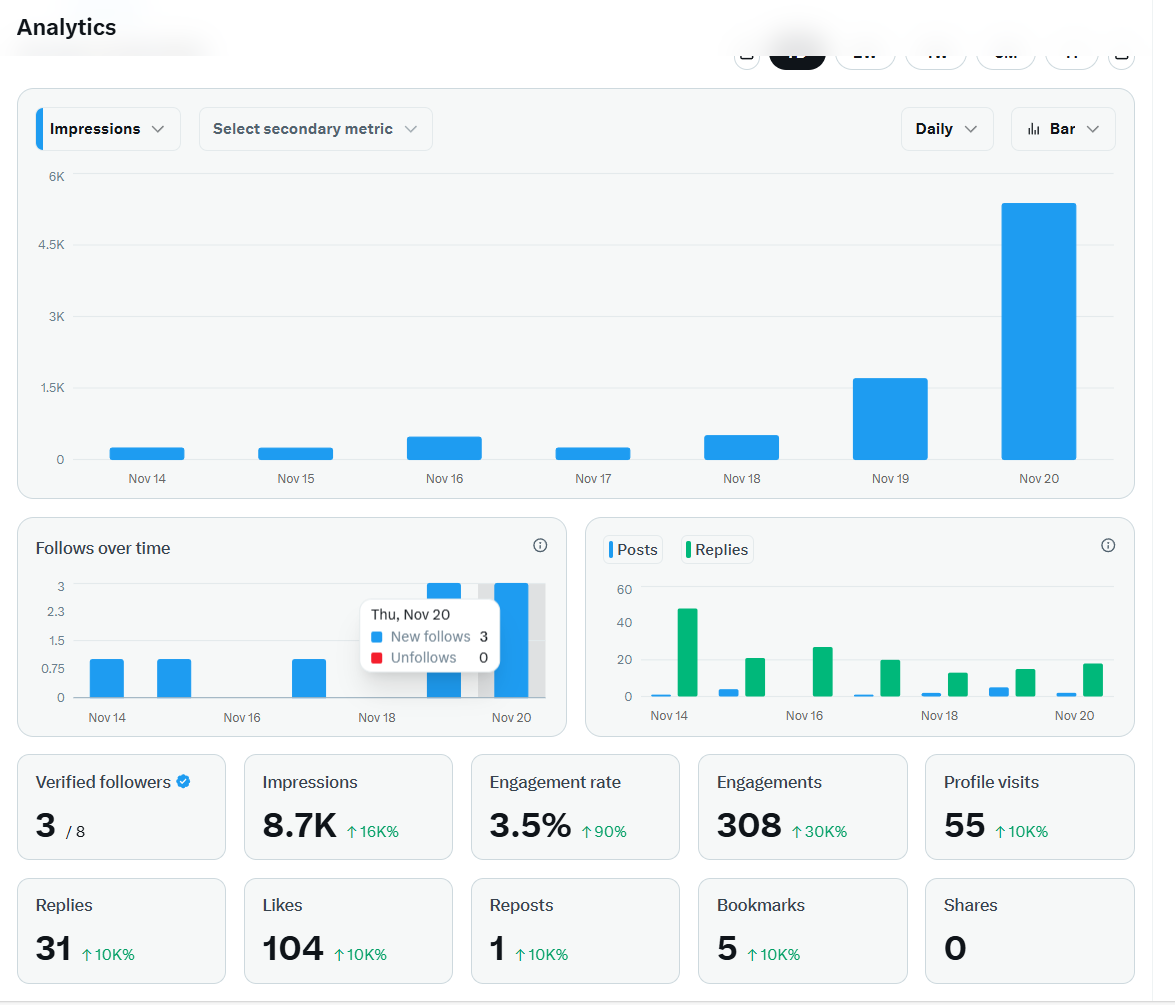Image resolution: width=1175 pixels, height=1005 pixels.
Task: Click the blue verified badge icon
Action: click(x=183, y=782)
